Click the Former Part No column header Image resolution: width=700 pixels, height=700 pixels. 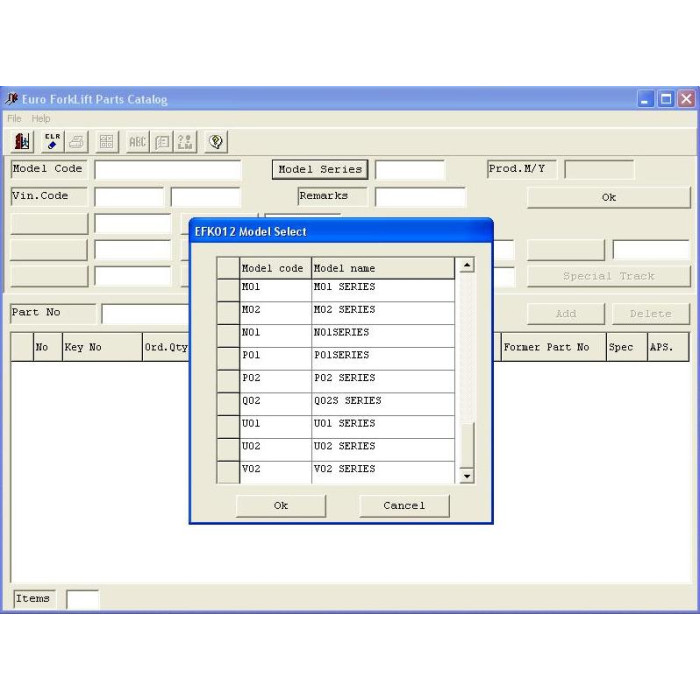[554, 347]
